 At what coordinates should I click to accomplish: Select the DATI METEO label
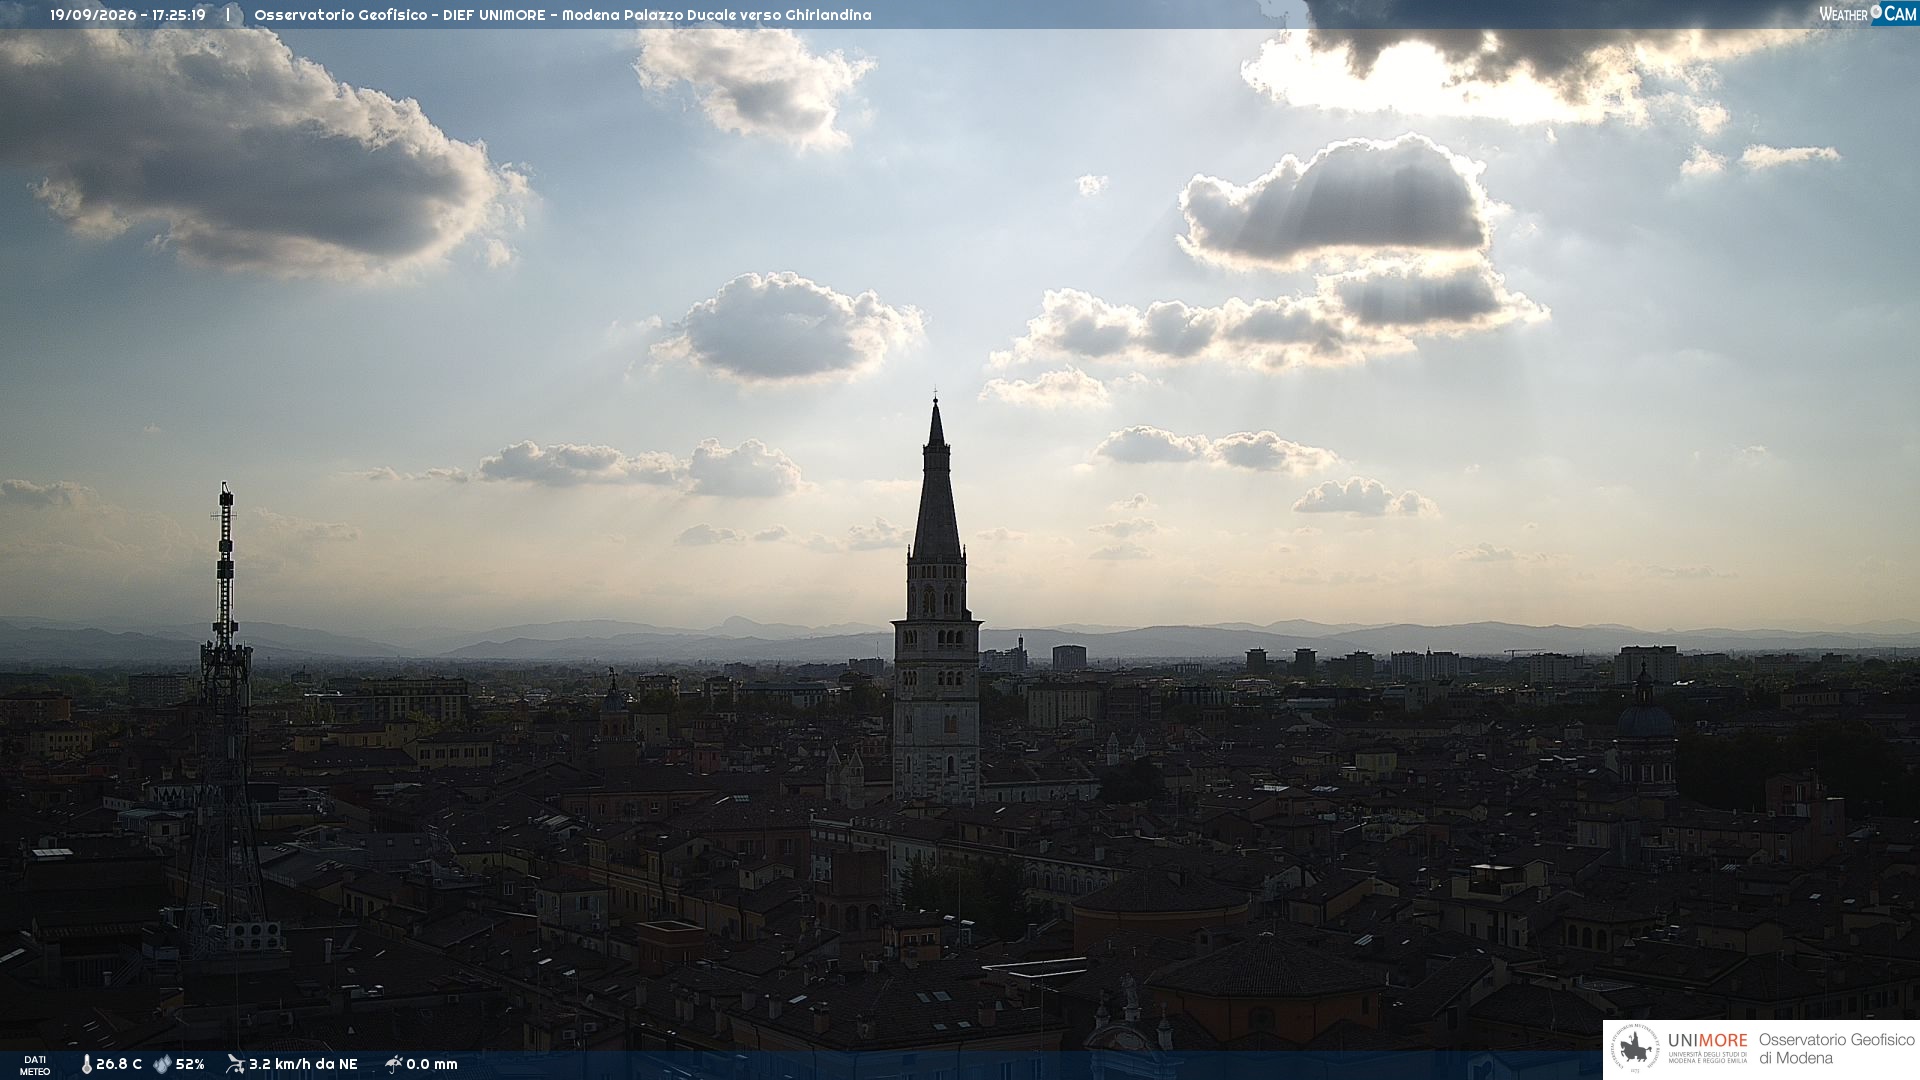(35, 1065)
